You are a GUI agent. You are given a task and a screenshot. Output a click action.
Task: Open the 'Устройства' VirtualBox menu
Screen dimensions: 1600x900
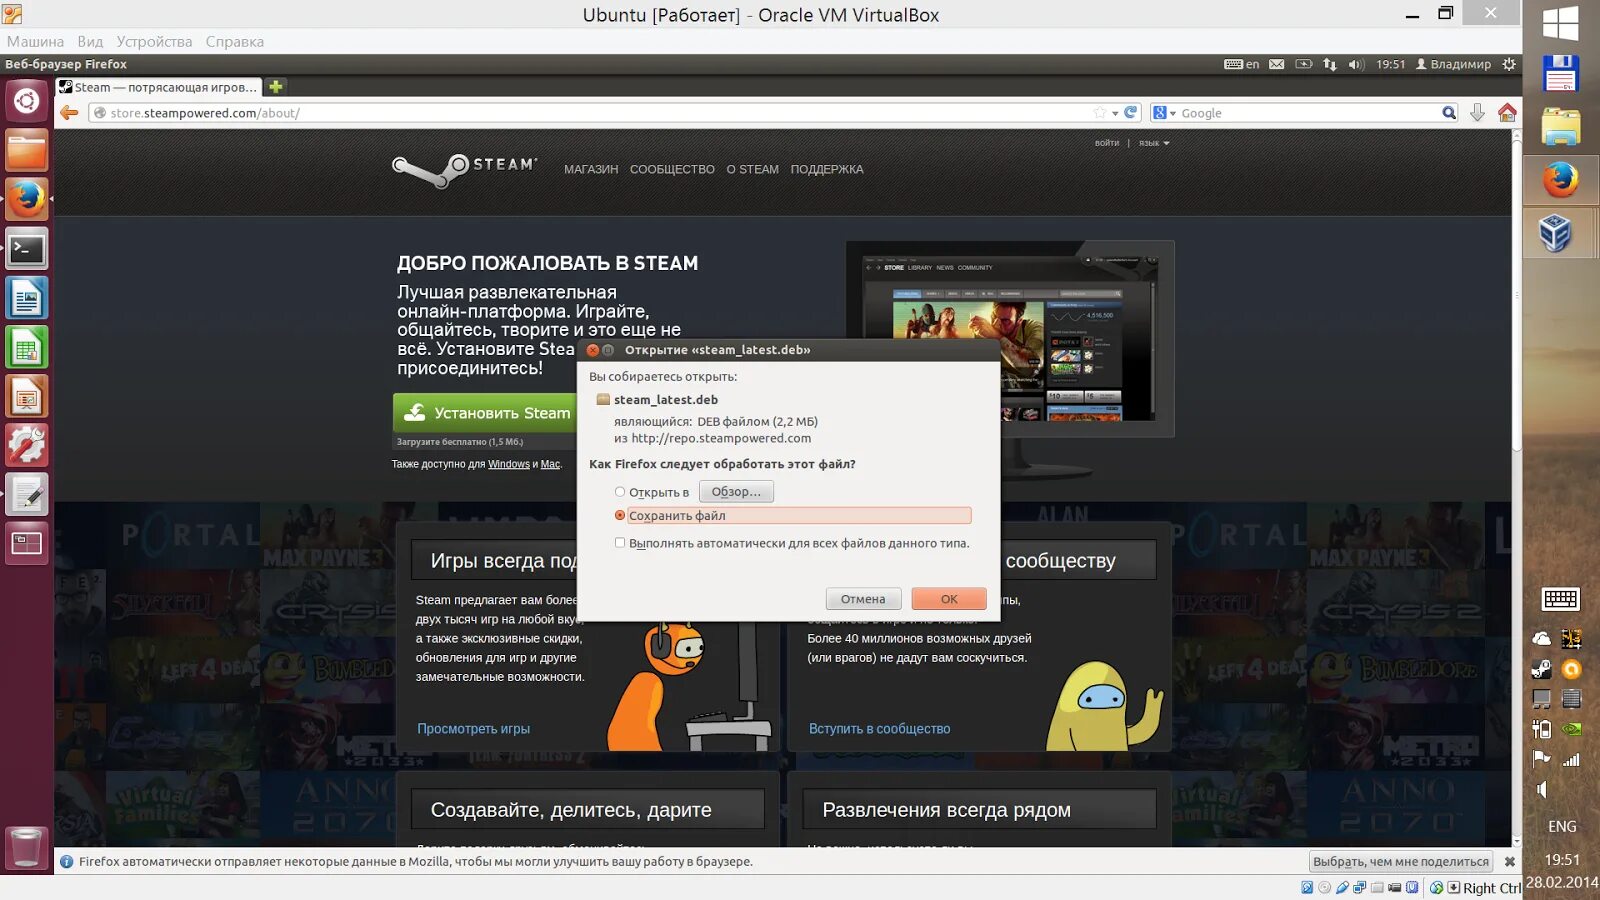coord(154,42)
